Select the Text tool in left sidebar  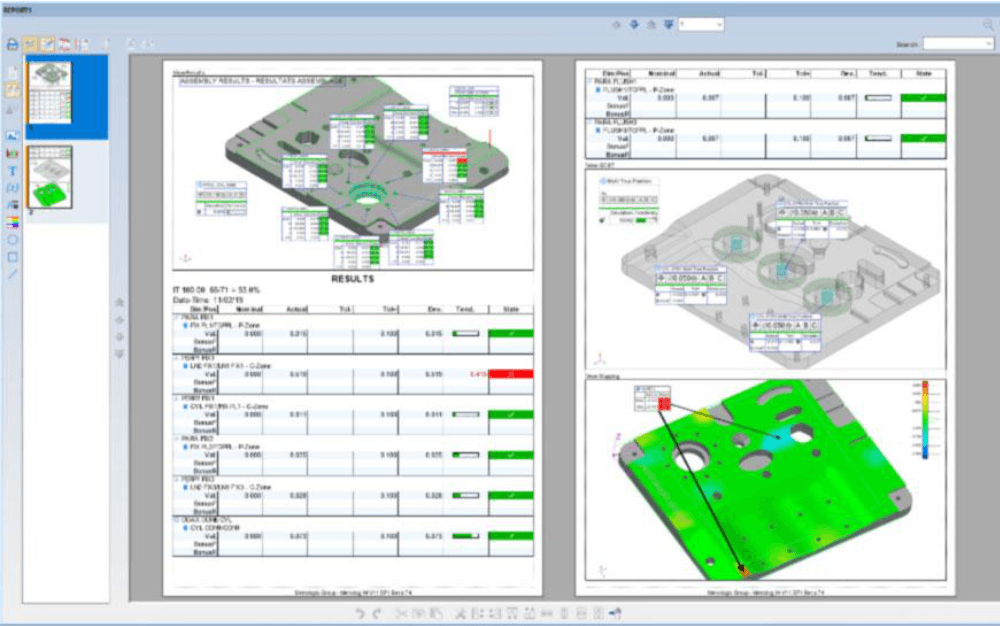(x=12, y=171)
